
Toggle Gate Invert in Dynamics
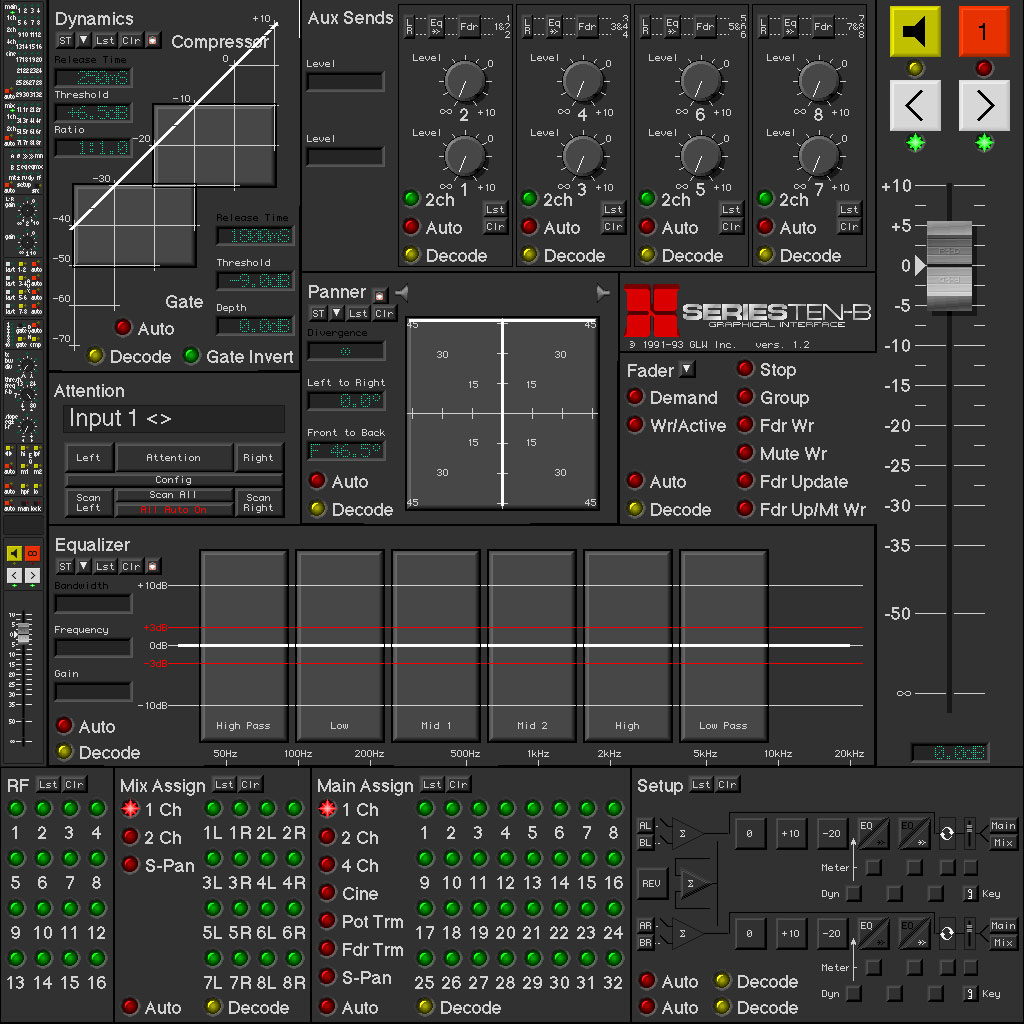[191, 356]
